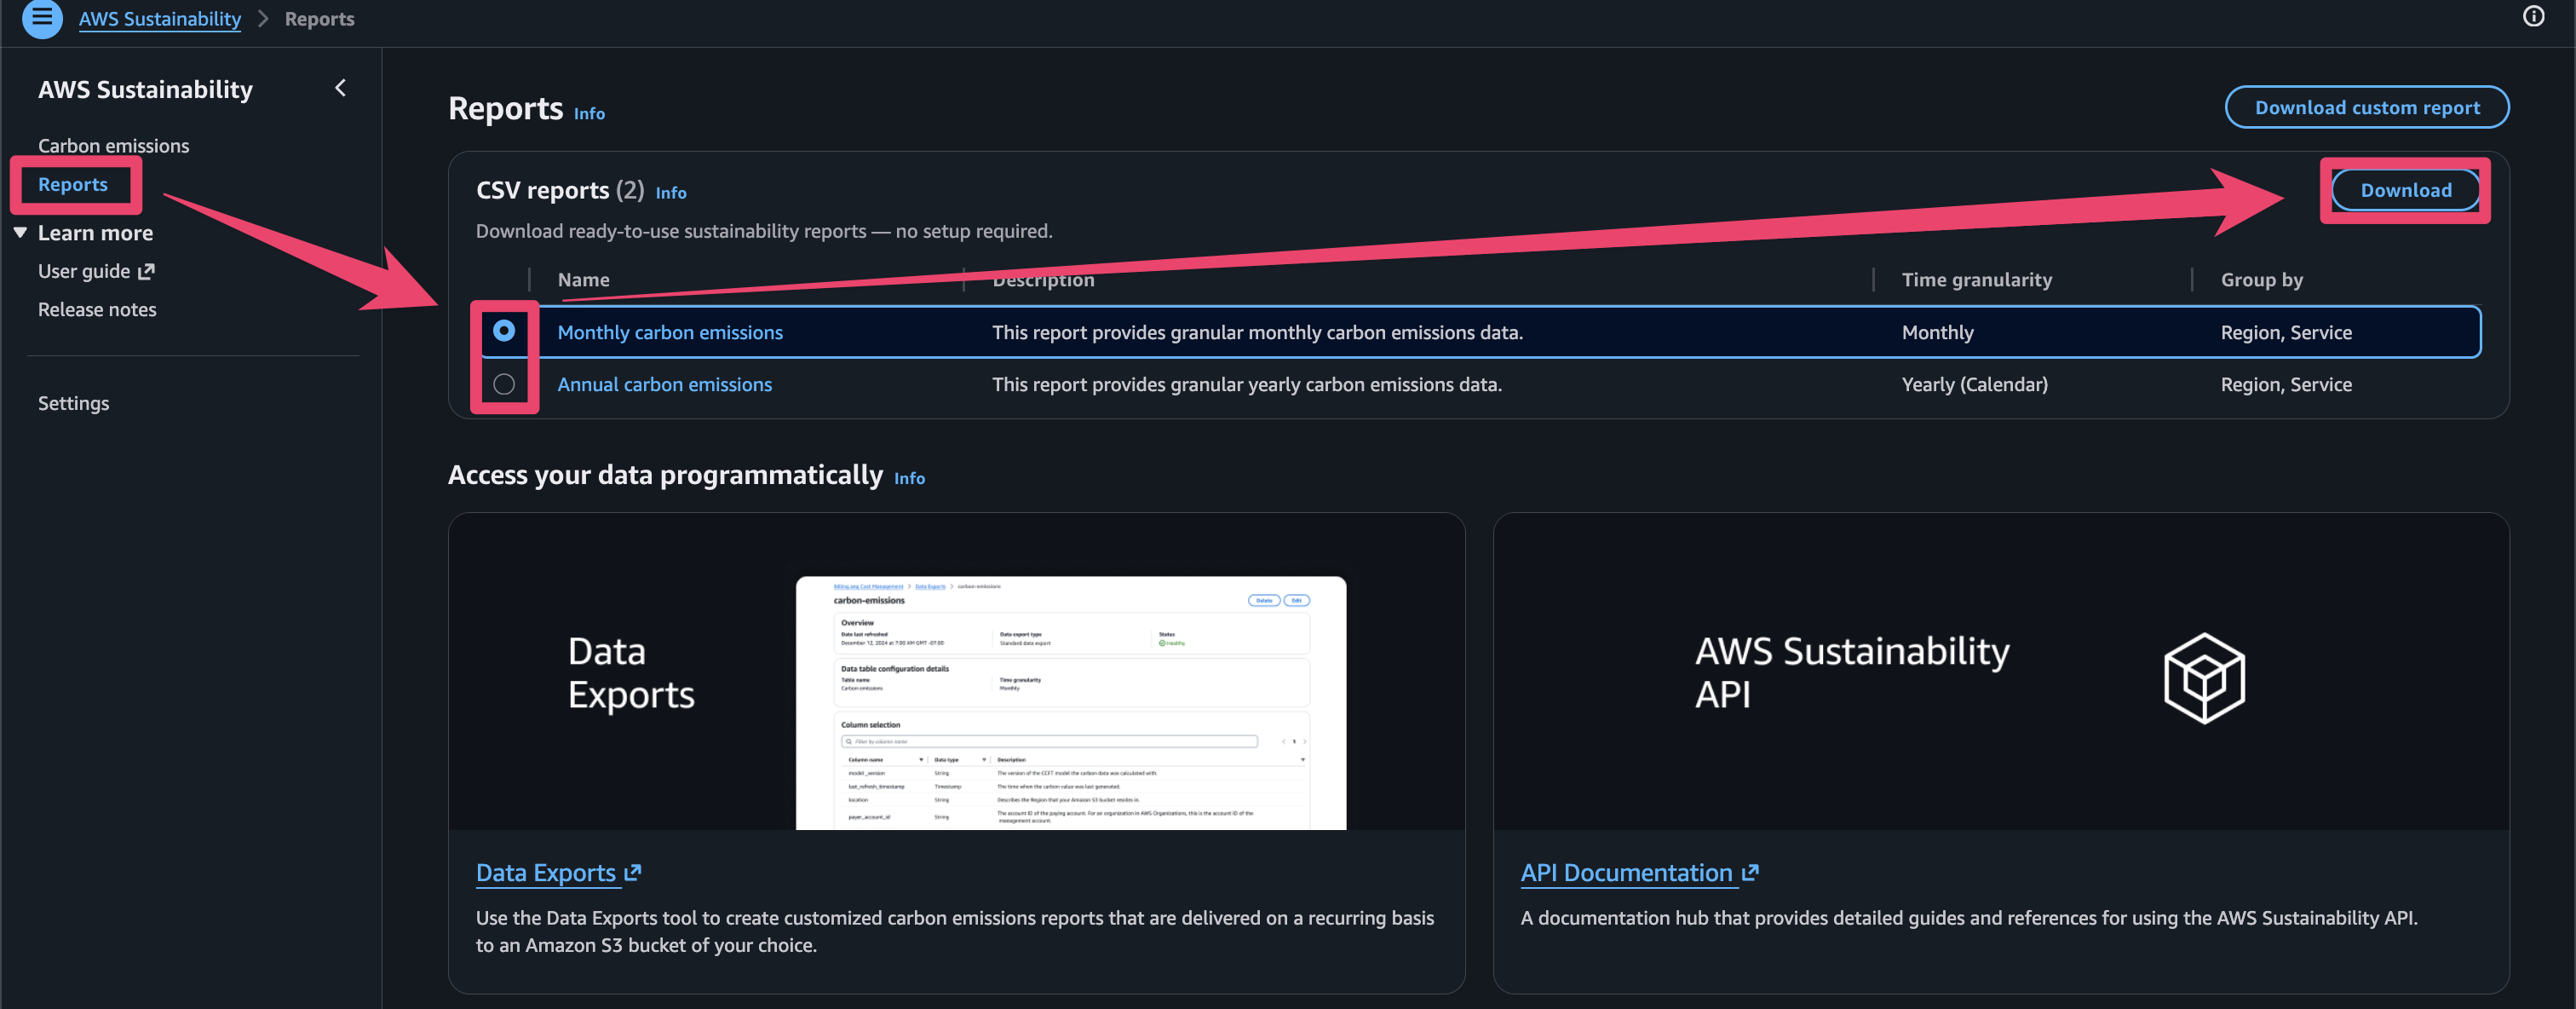Open the Annual carbon emissions link
The height and width of the screenshot is (1009, 2576).
click(664, 384)
